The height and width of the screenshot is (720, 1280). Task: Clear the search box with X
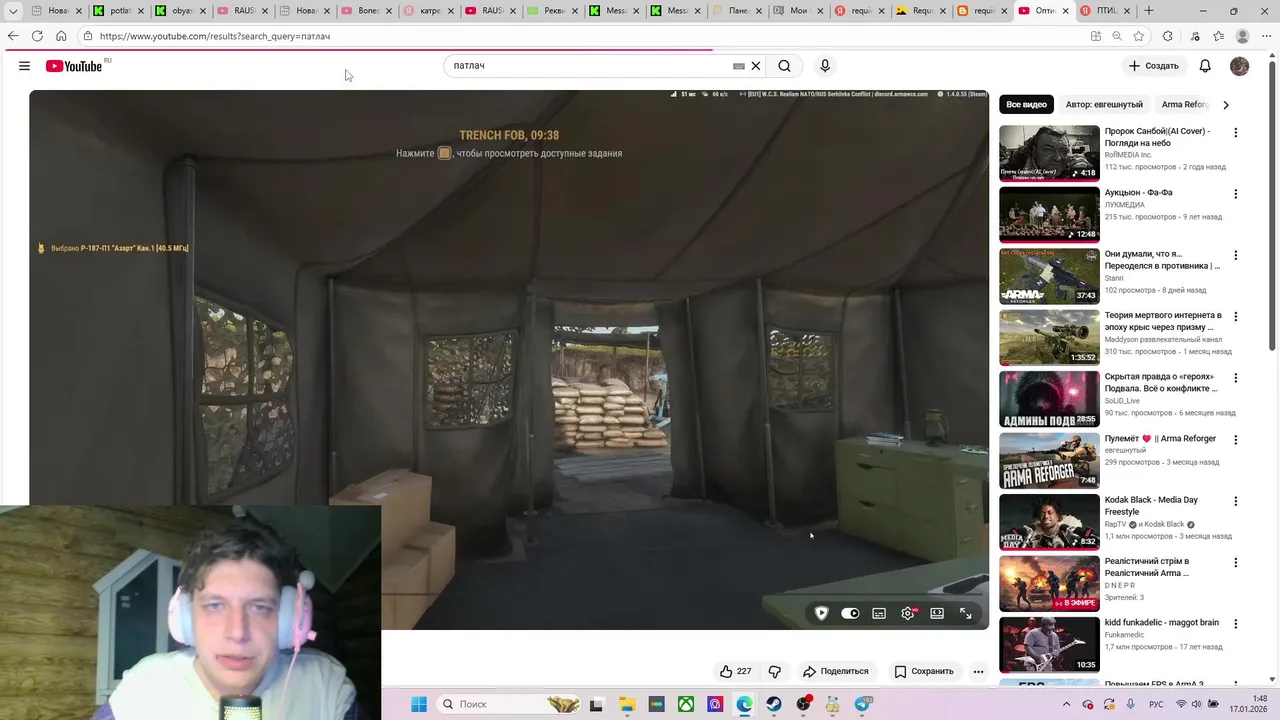click(756, 66)
